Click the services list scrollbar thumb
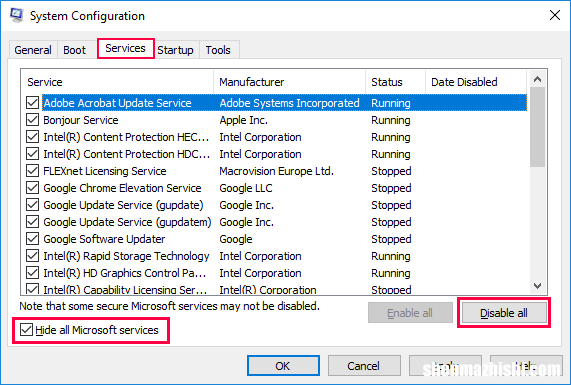This screenshot has width=571, height=385. (x=537, y=127)
